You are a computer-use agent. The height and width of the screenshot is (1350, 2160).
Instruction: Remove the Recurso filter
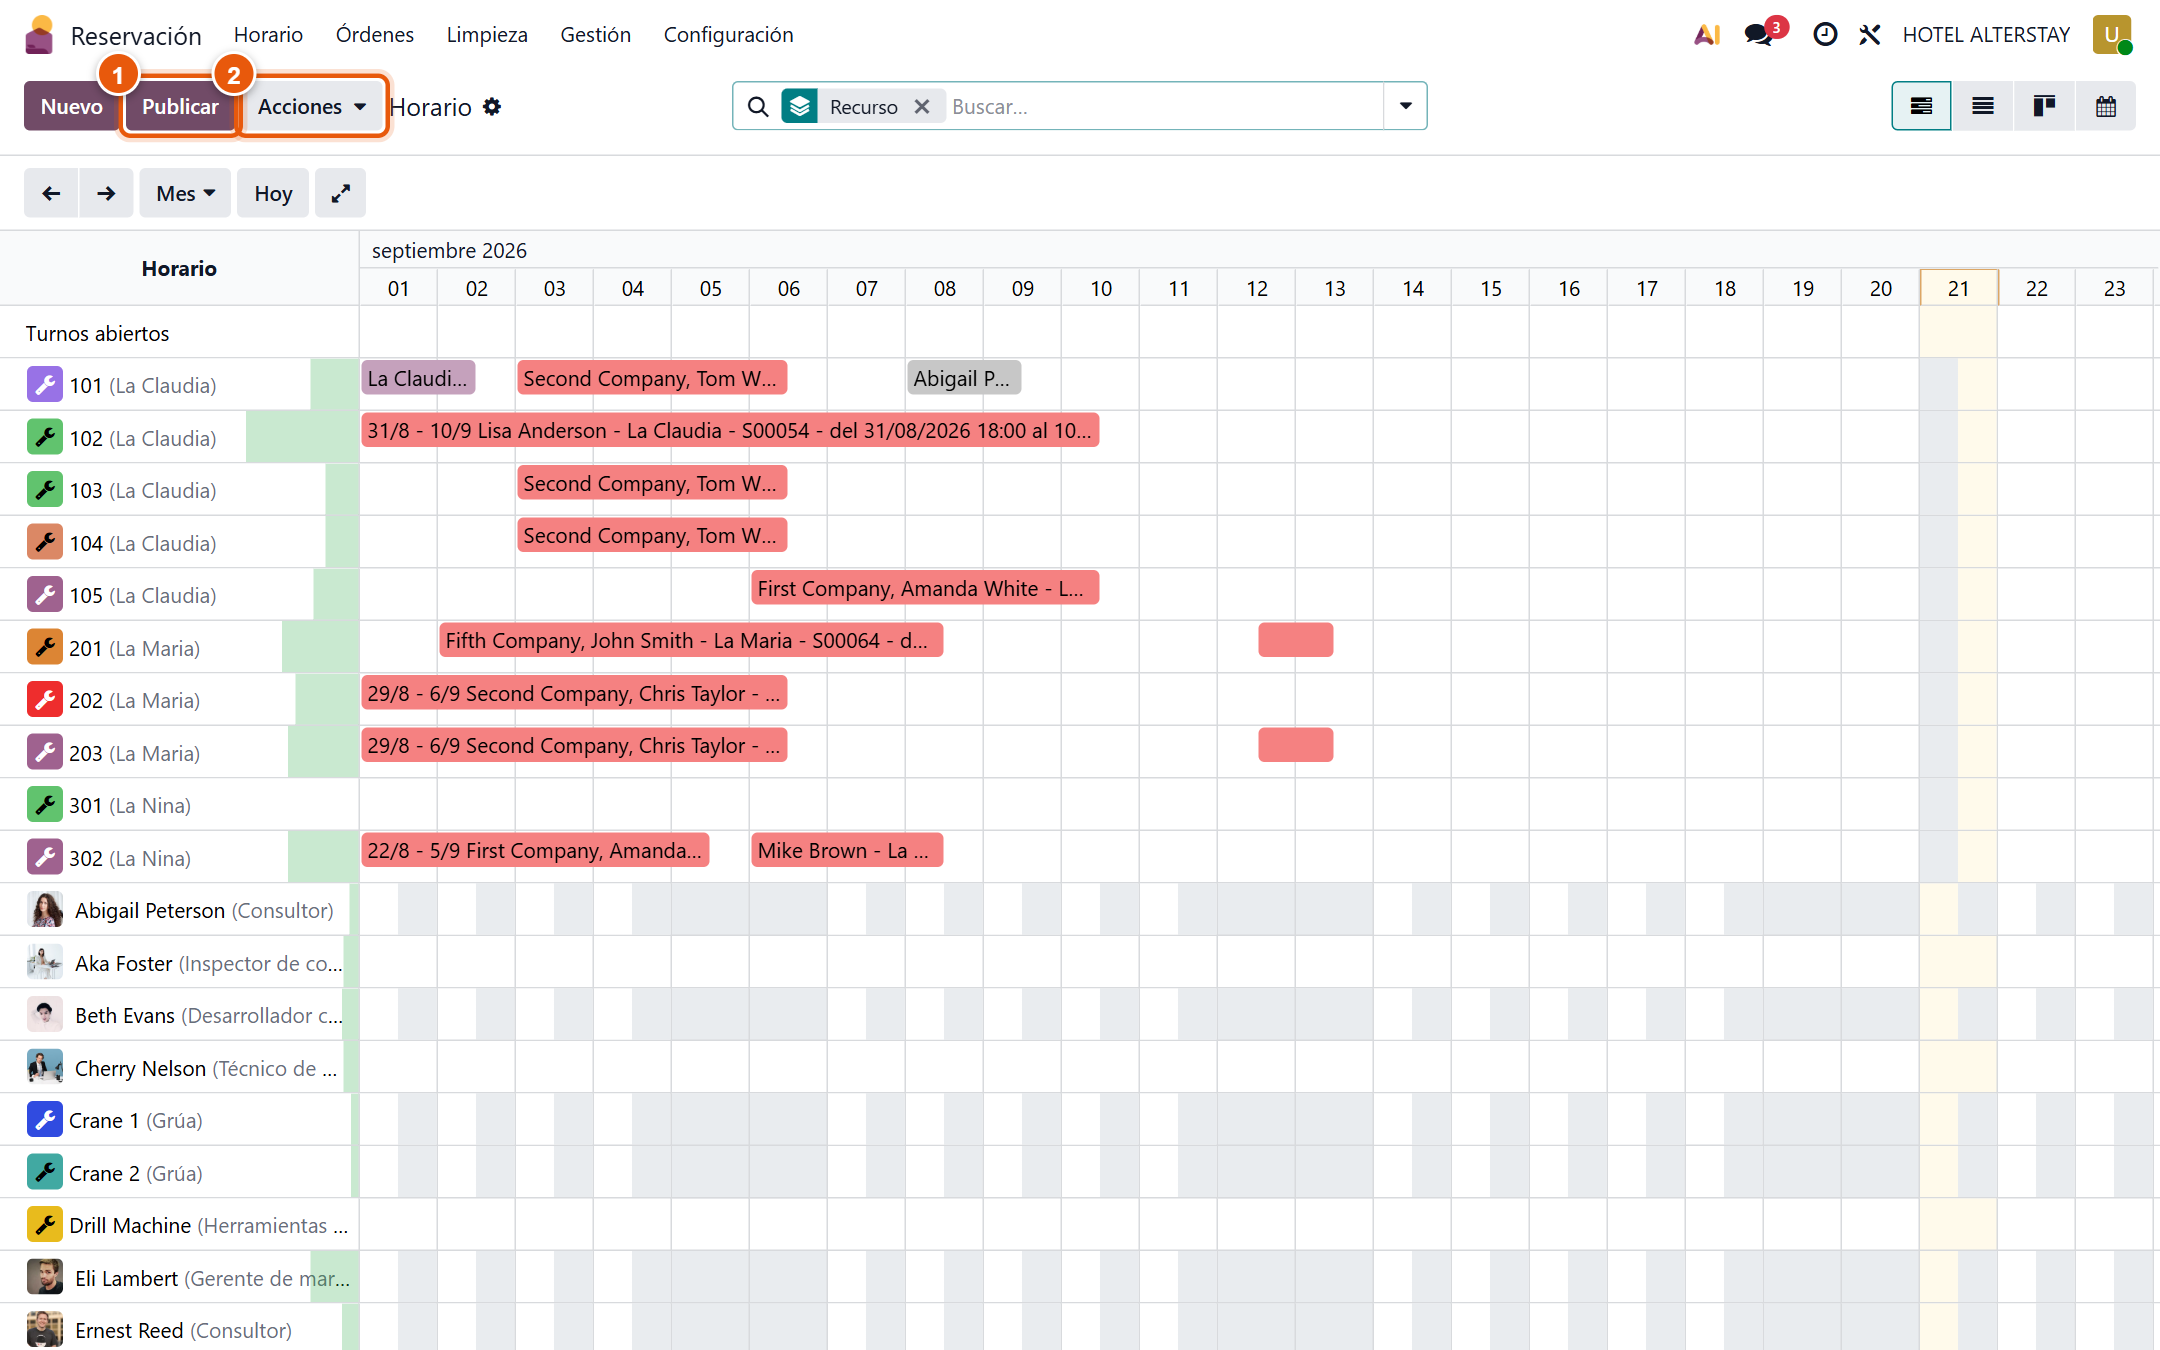coord(922,107)
